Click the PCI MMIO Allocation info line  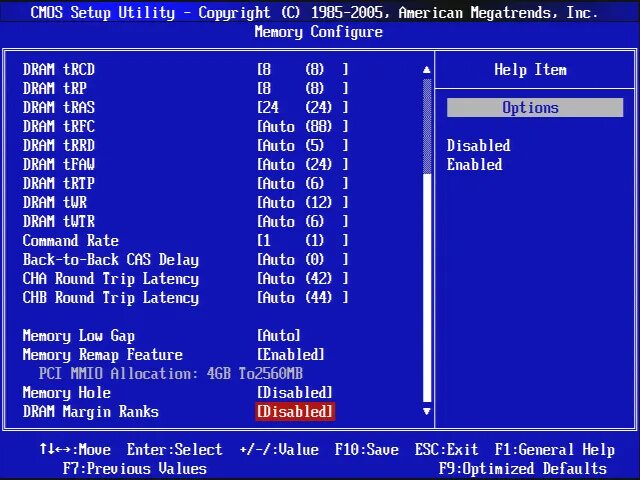(x=171, y=373)
